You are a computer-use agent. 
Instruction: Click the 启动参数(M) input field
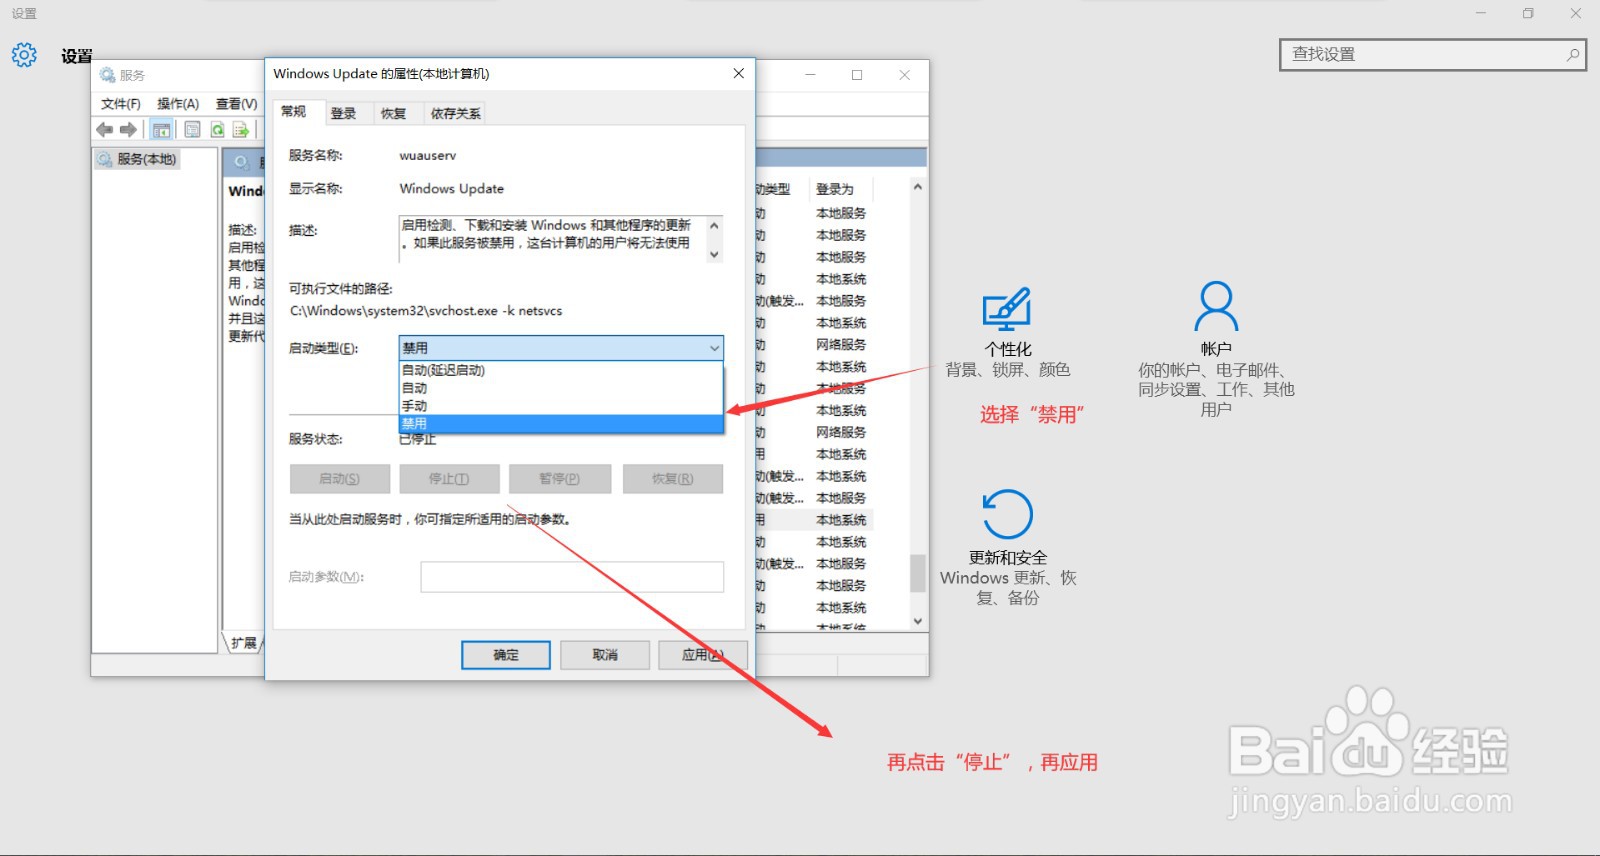click(572, 577)
